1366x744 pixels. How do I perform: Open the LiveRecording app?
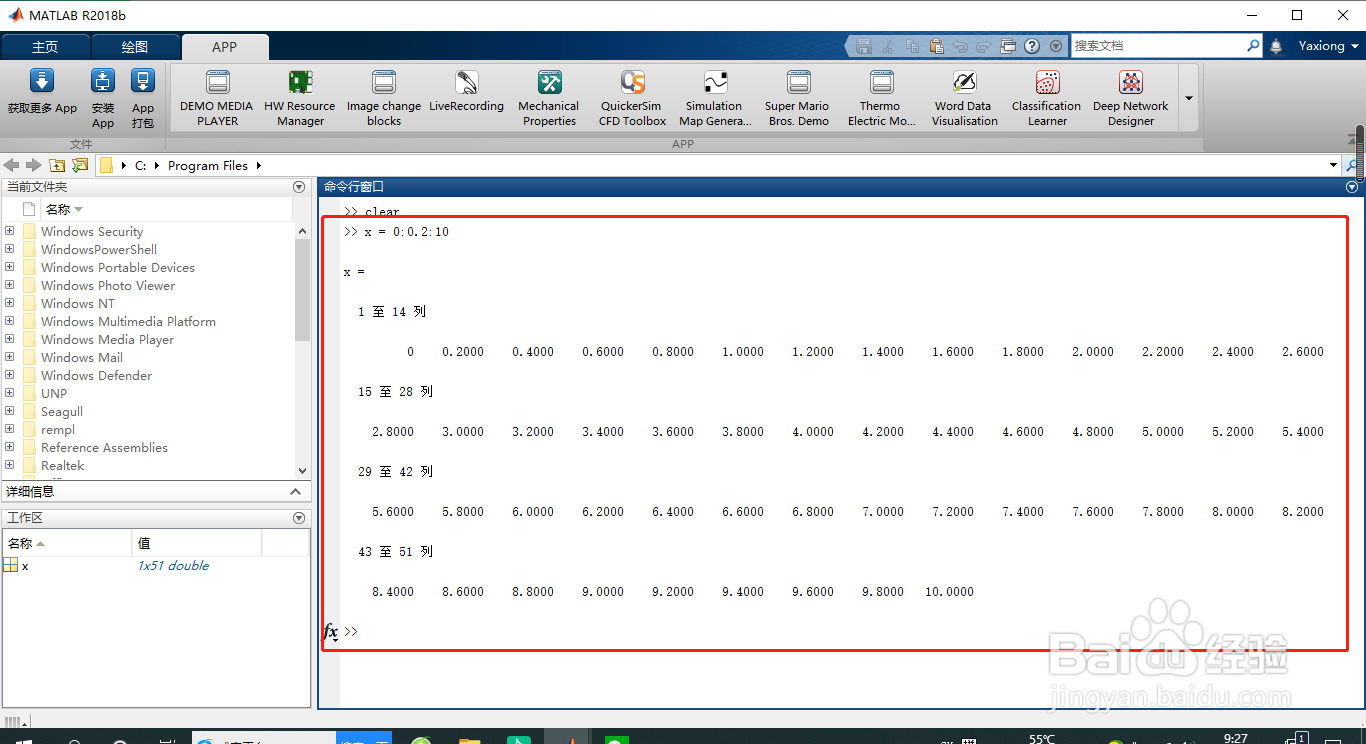(466, 91)
